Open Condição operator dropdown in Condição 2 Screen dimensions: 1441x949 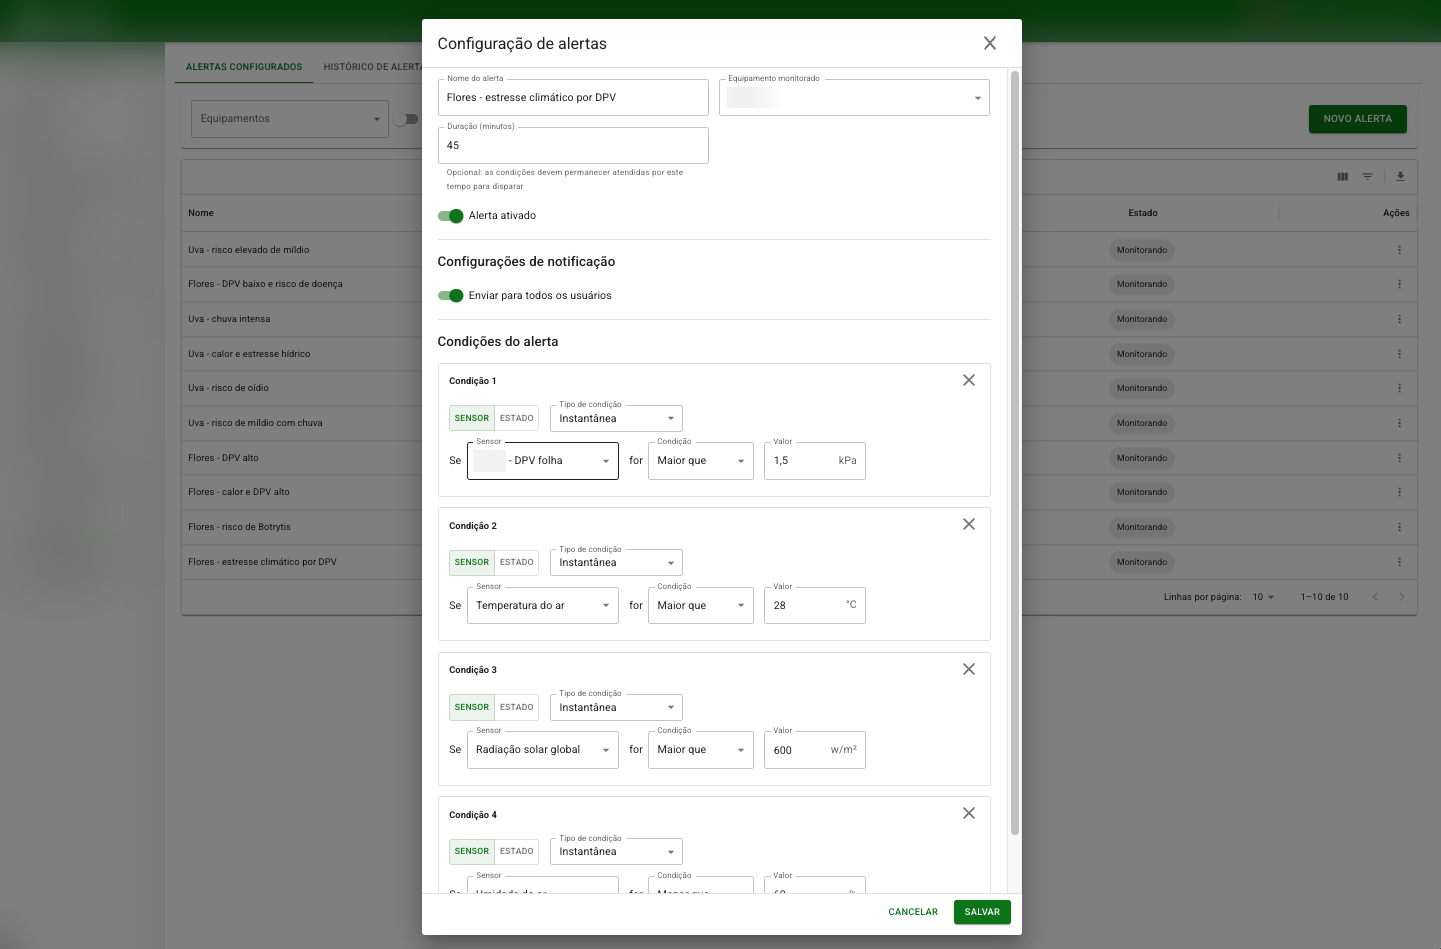(x=701, y=605)
